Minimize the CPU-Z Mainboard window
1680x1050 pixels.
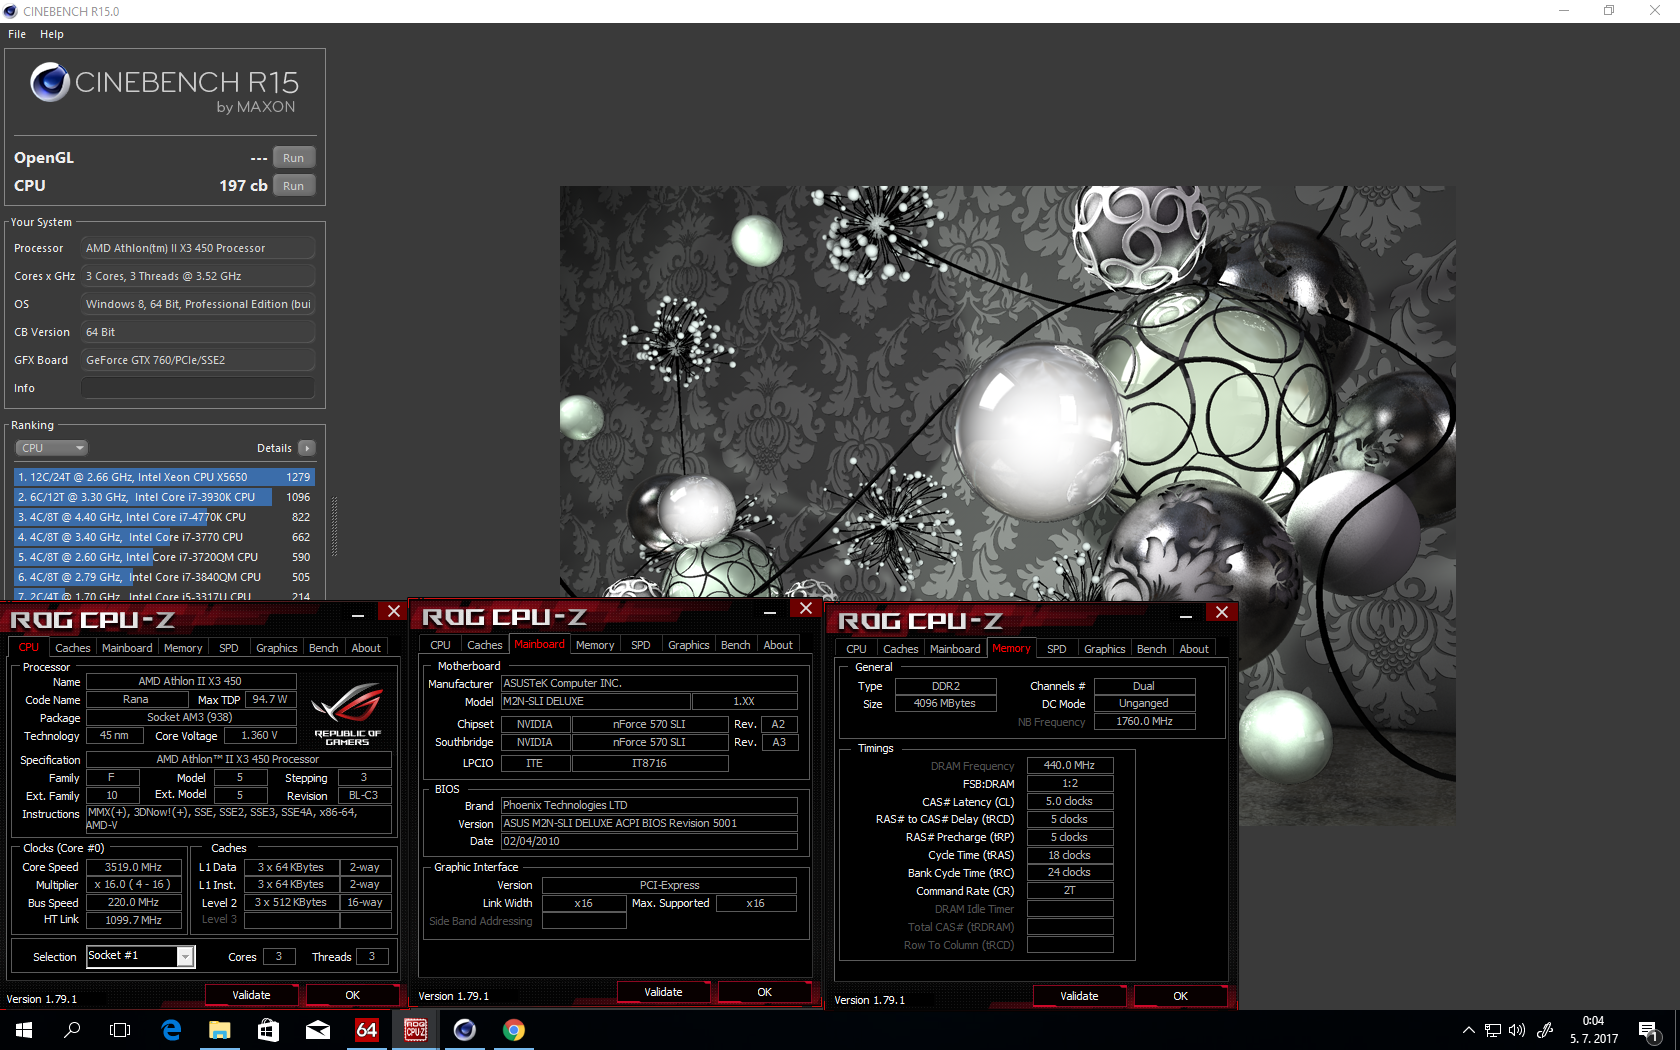(x=770, y=611)
